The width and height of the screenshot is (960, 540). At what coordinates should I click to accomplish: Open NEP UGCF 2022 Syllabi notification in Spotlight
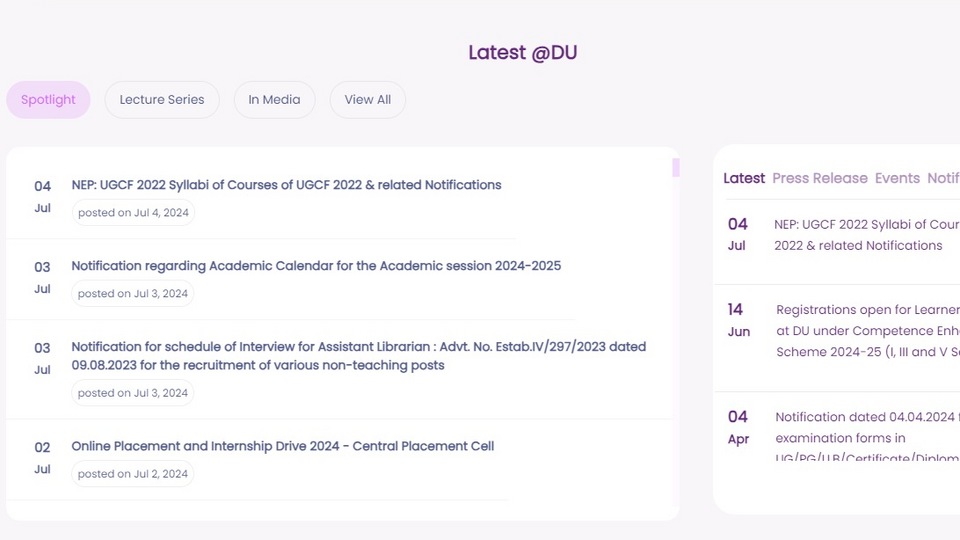pyautogui.click(x=286, y=185)
